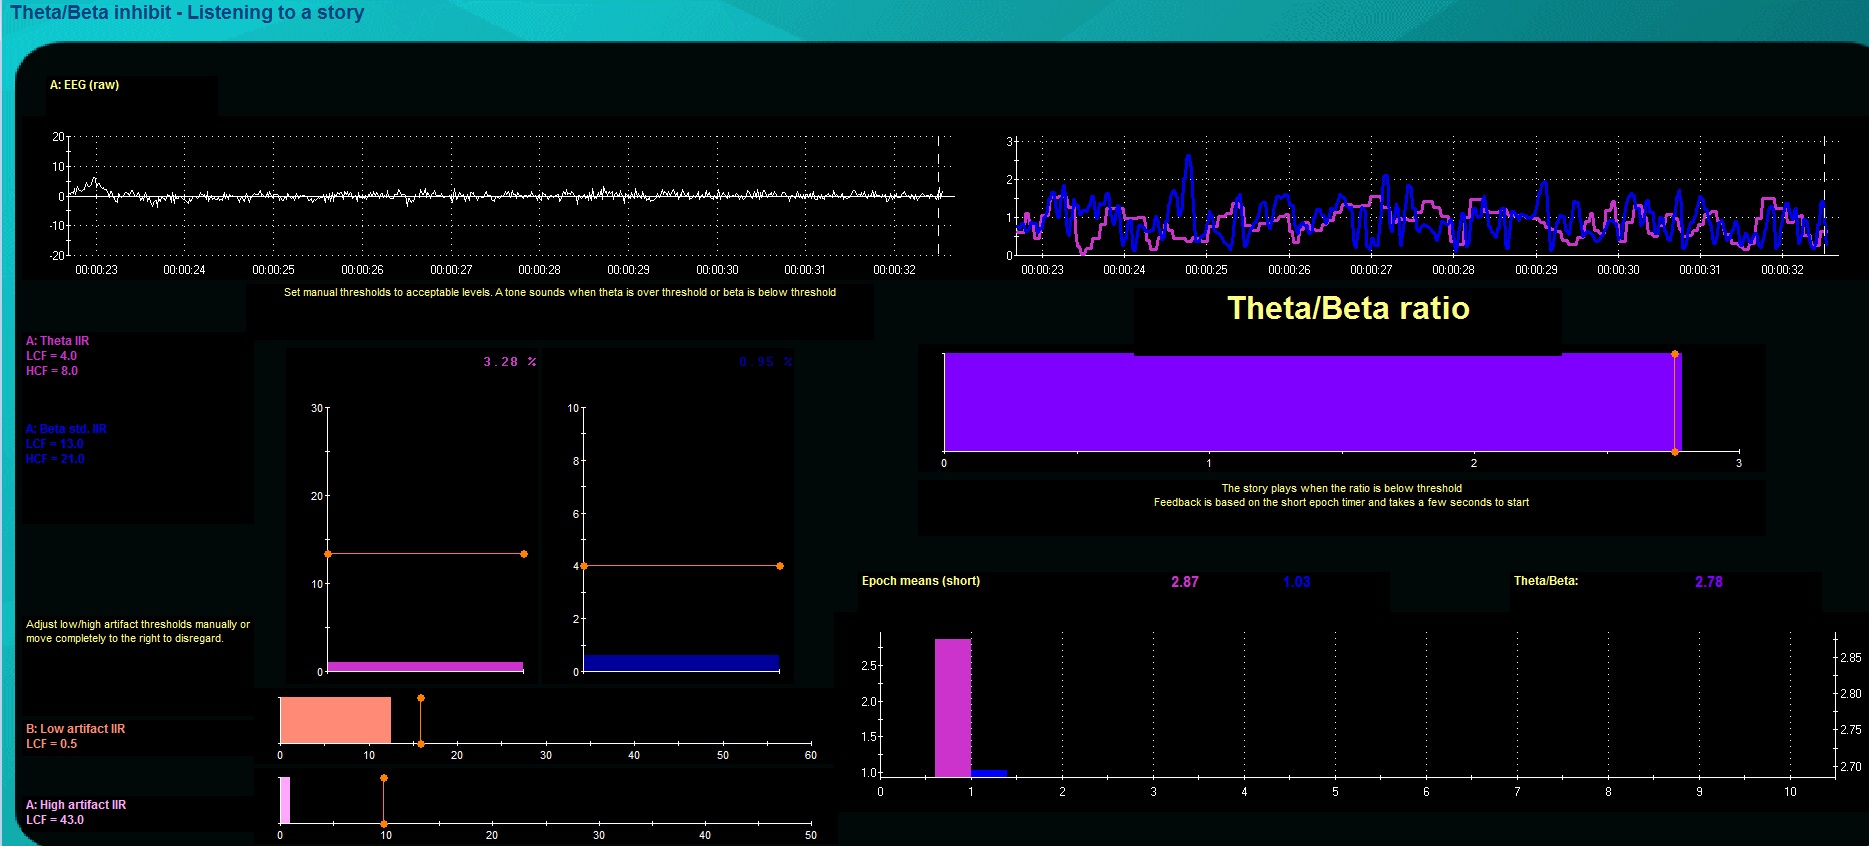Click the Theta/Beta value 2.78 readout
Viewport: 1869px width, 846px height.
1708,582
